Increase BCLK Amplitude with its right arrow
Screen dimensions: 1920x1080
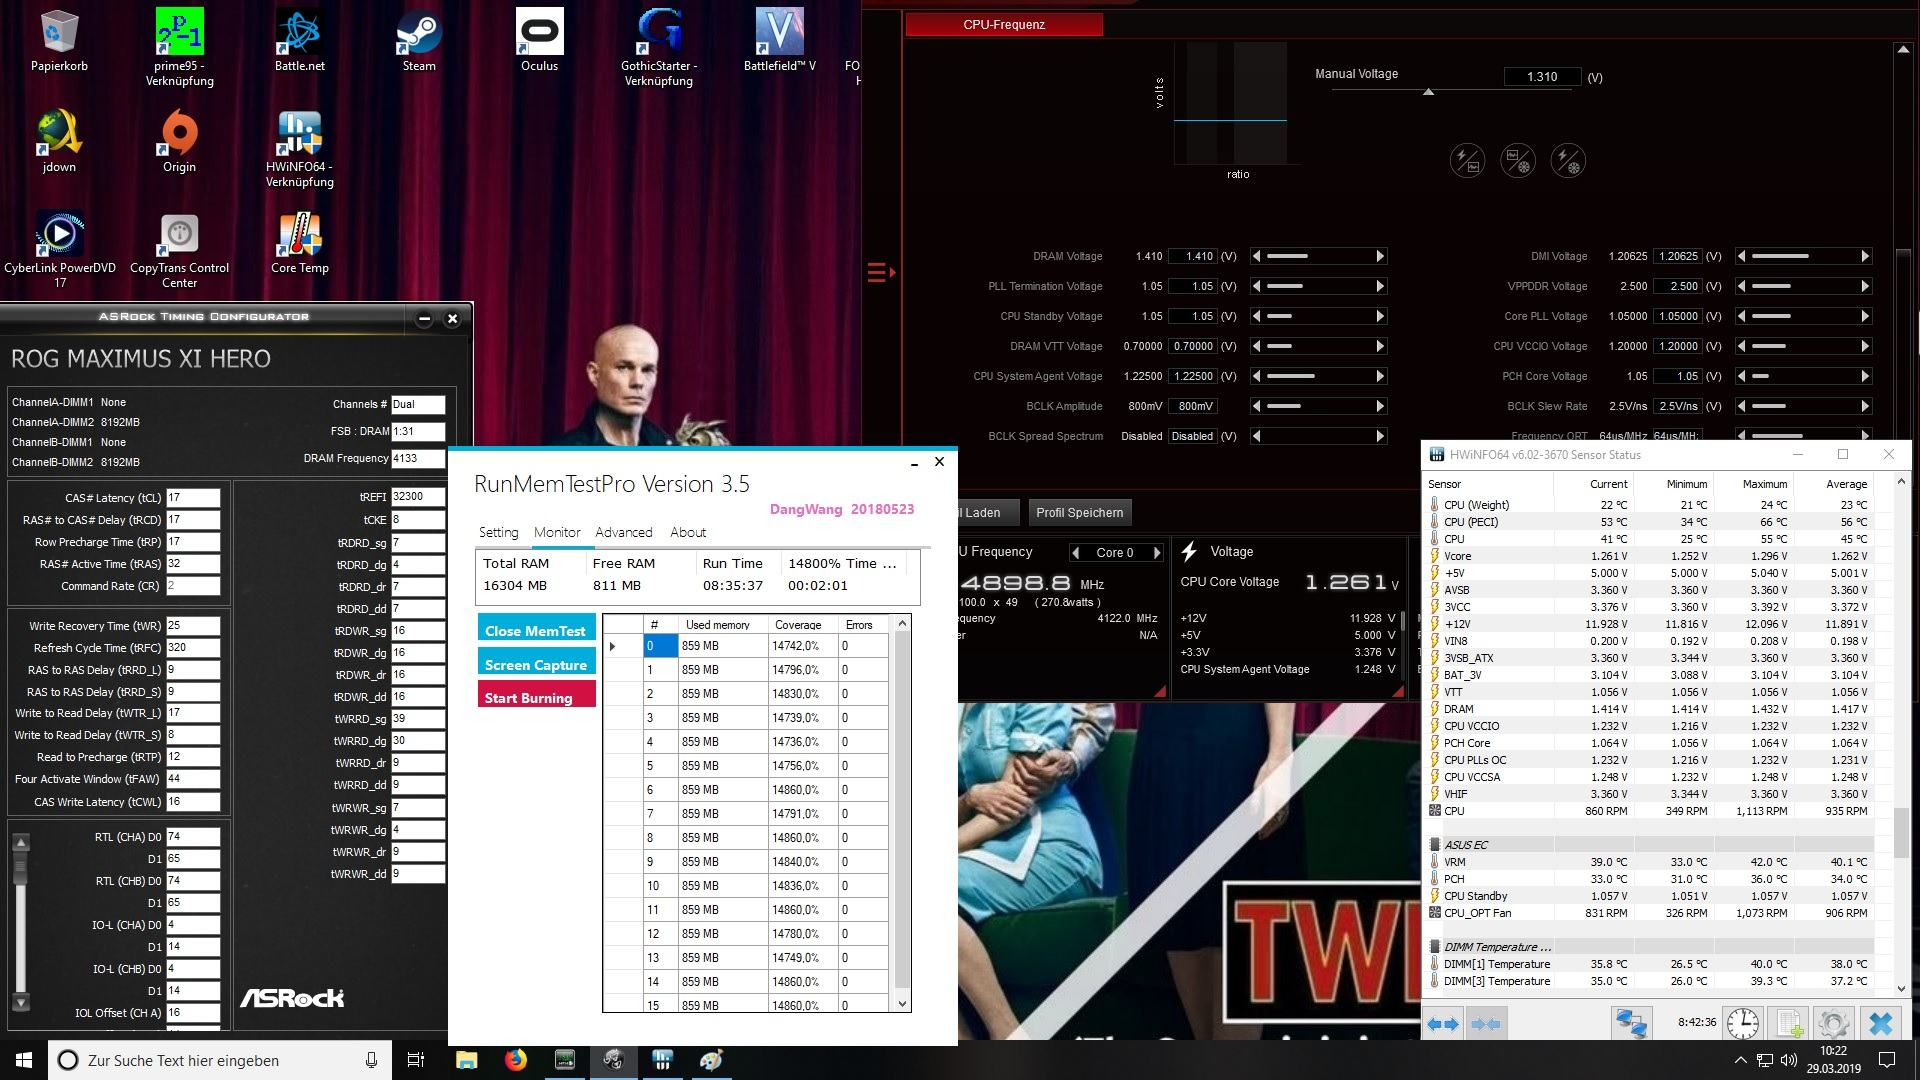tap(1381, 406)
